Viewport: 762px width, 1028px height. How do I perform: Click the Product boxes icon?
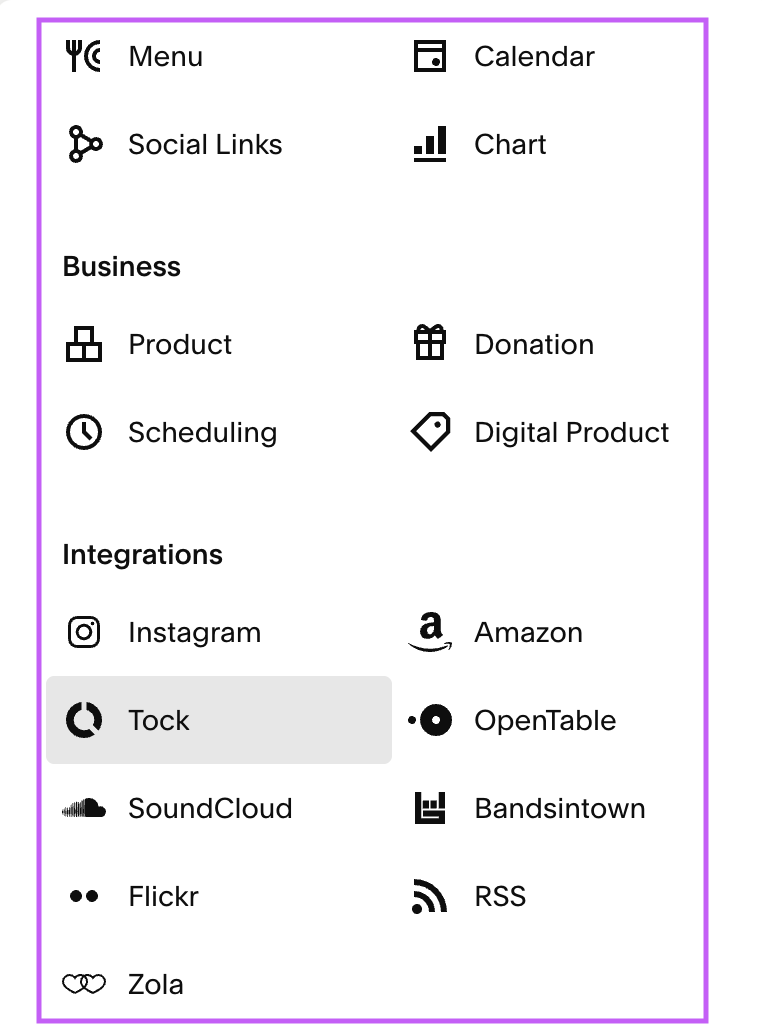point(84,344)
